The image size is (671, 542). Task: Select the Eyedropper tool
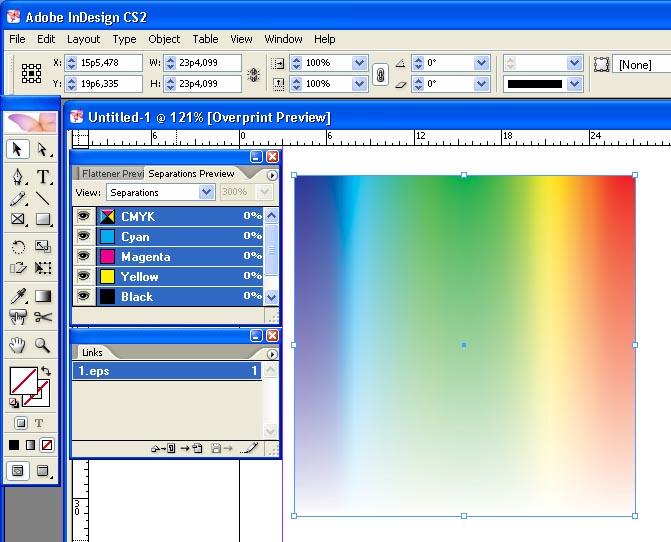pos(18,296)
